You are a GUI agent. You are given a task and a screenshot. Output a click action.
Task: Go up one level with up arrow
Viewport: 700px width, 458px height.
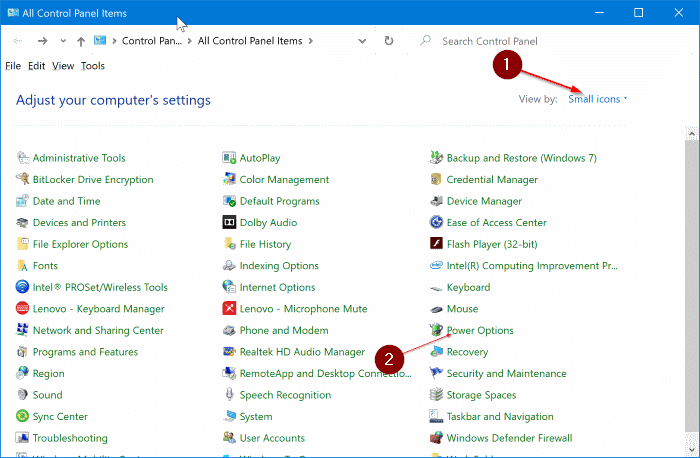pos(81,42)
